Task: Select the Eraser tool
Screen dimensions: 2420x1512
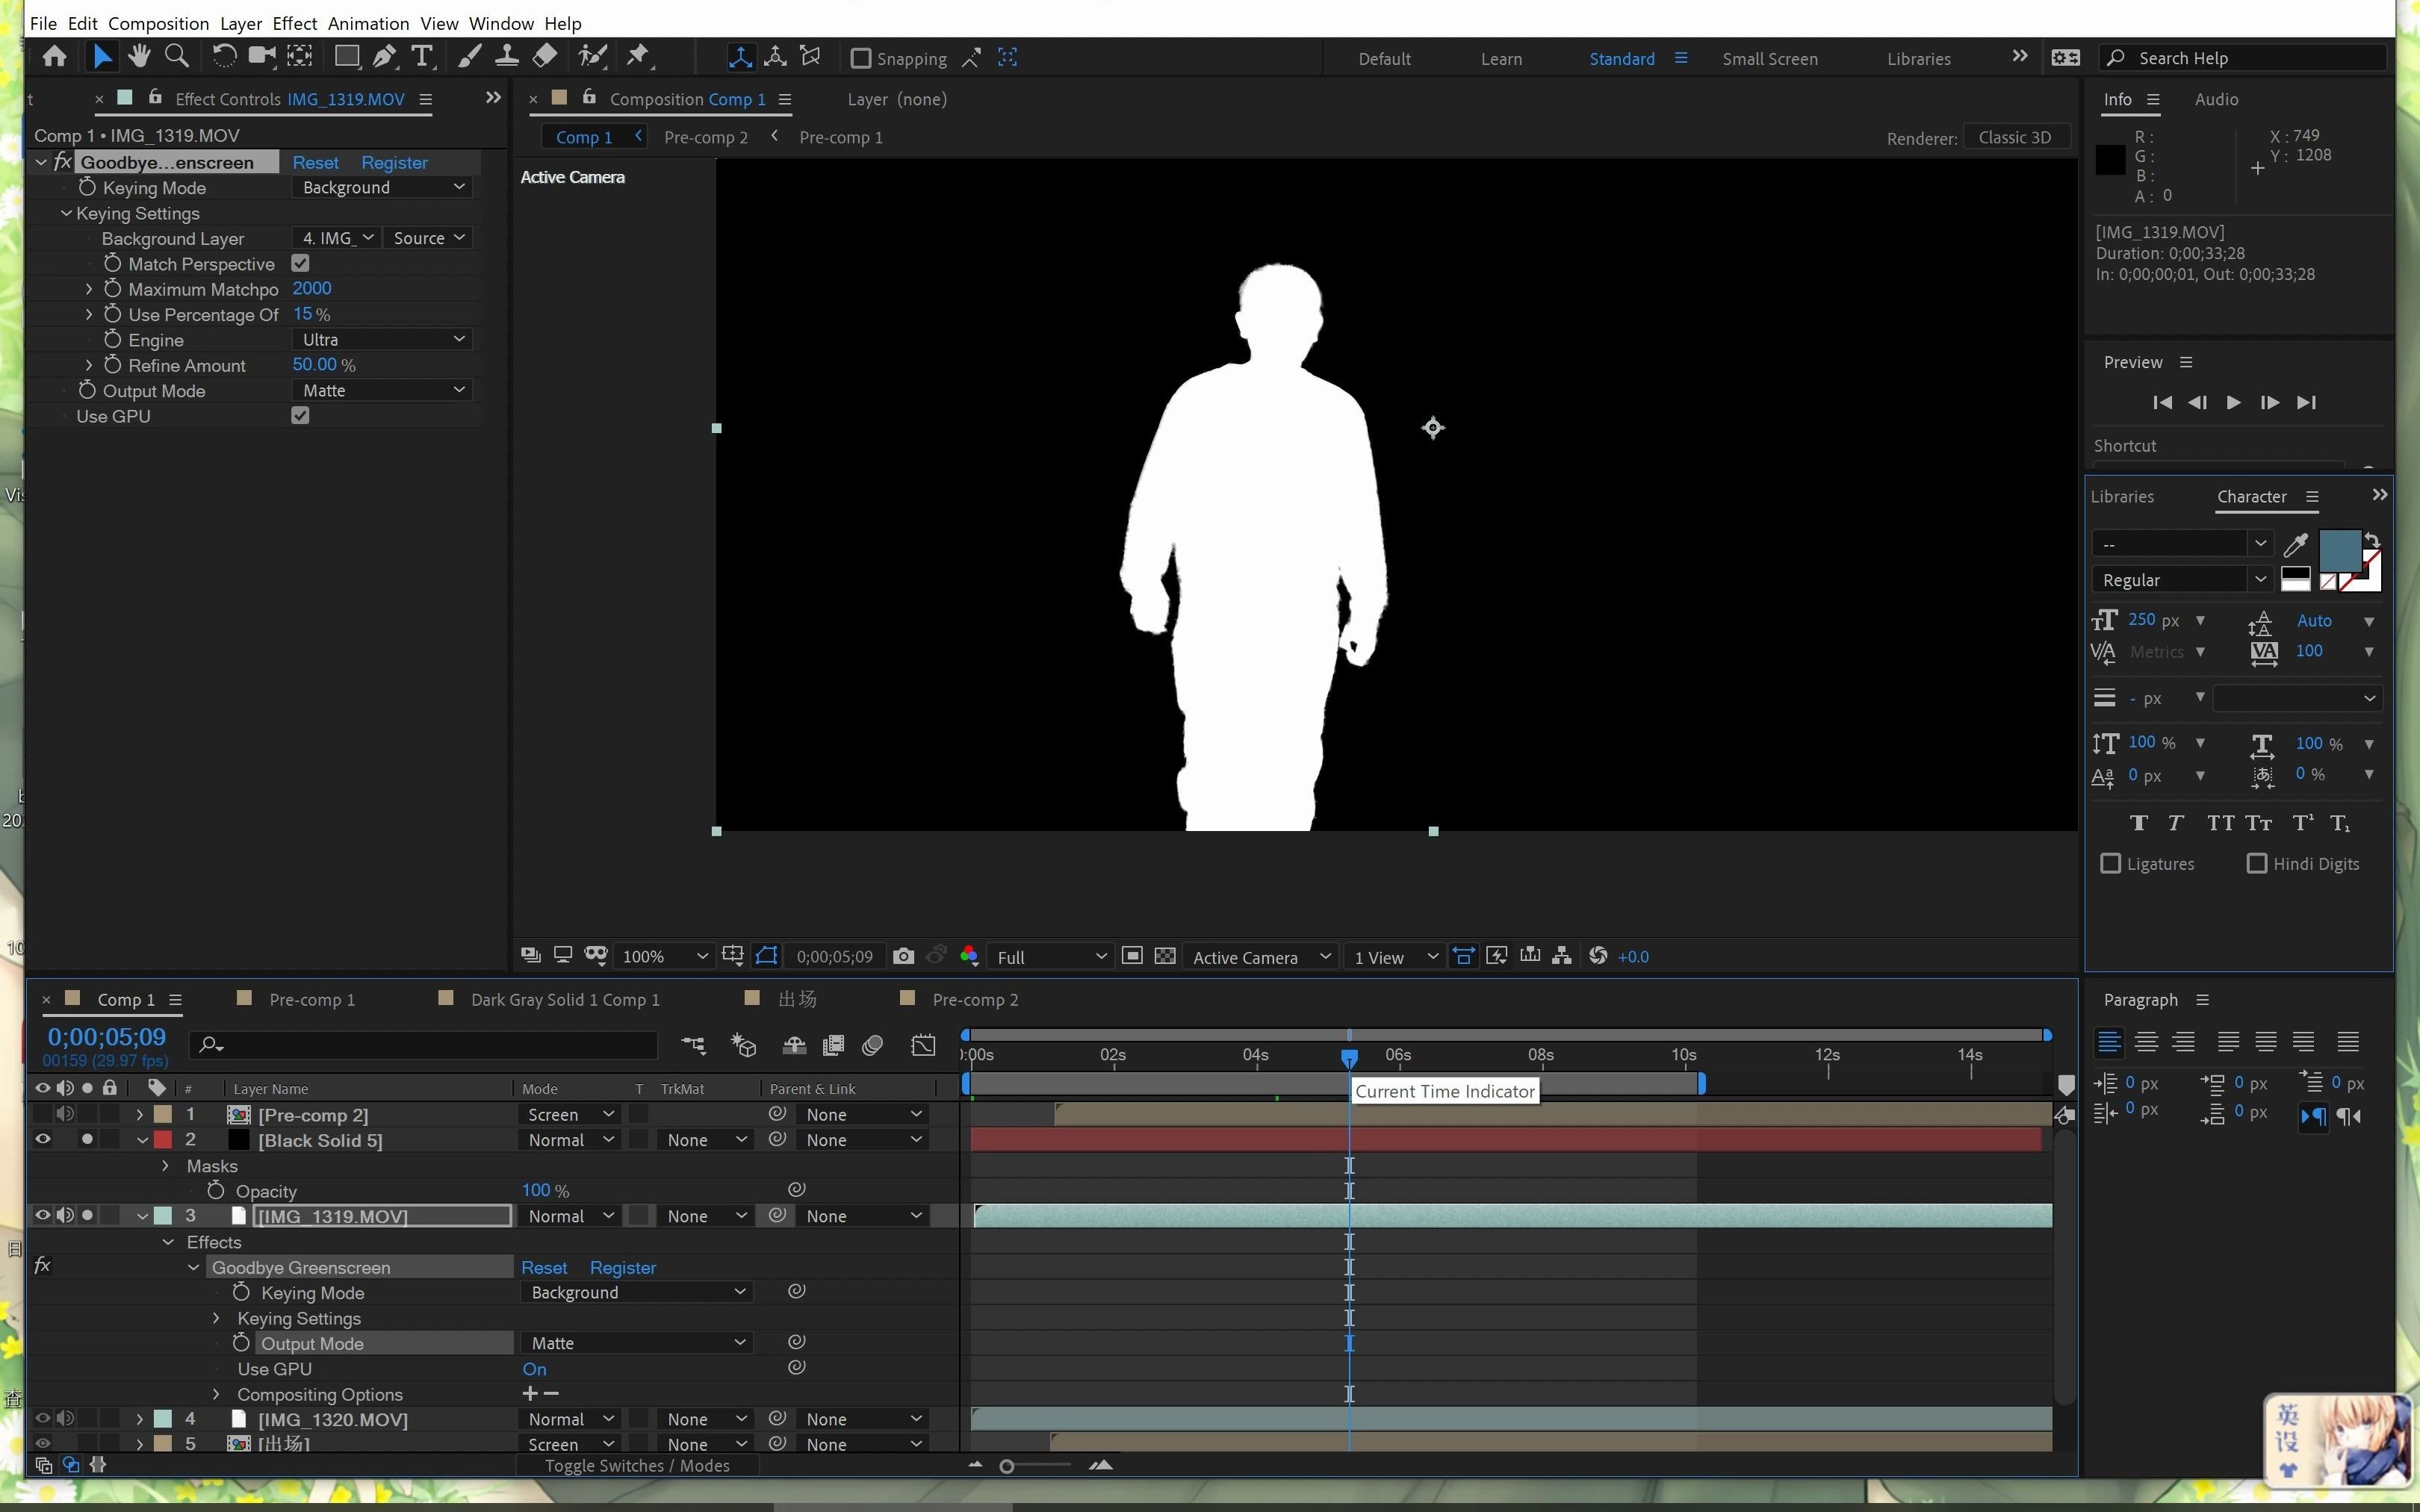Action: 545,57
